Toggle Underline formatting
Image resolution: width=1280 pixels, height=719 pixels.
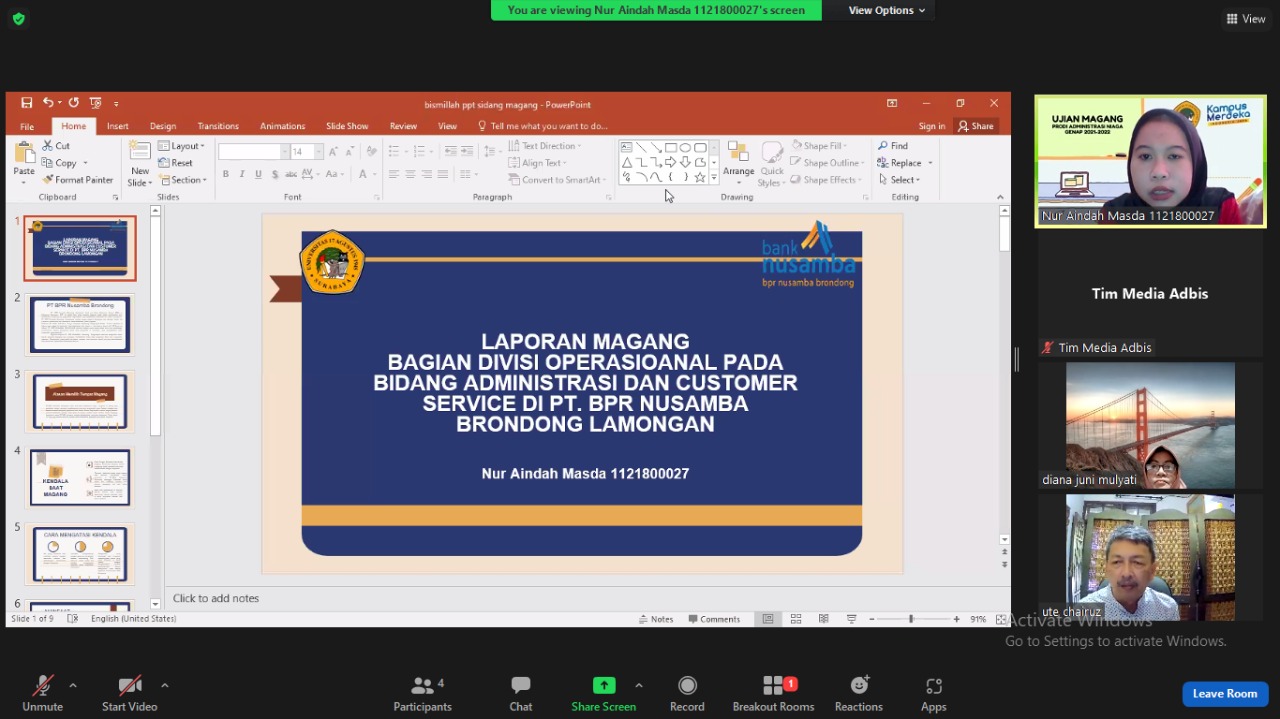pyautogui.click(x=258, y=174)
